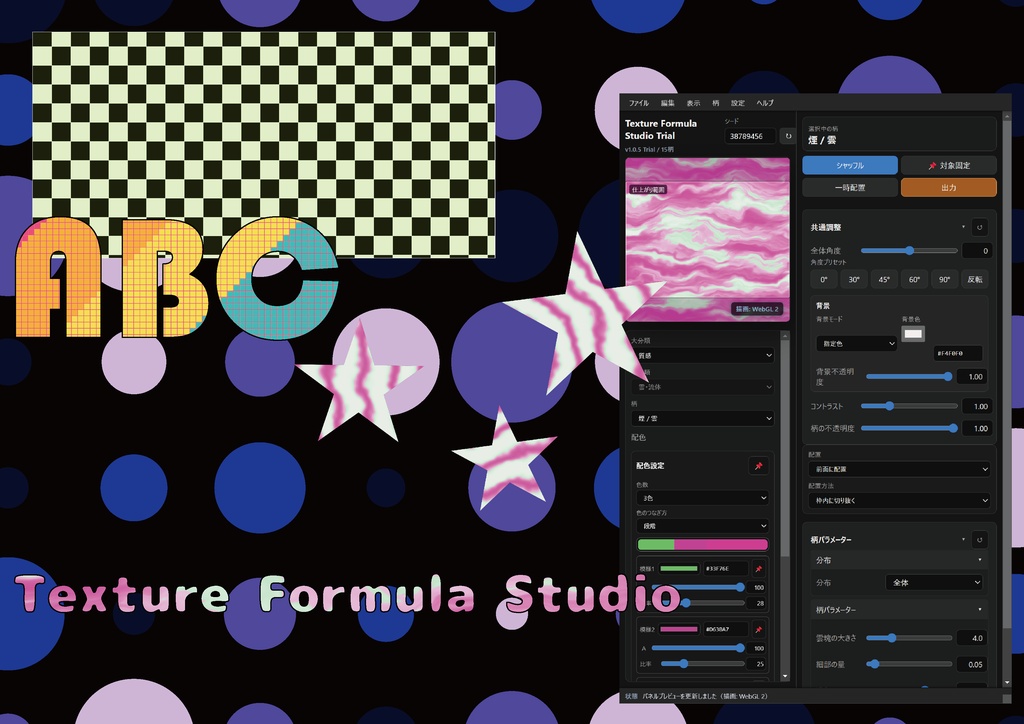Open the 分布 dropdown showing 全体

934,582
